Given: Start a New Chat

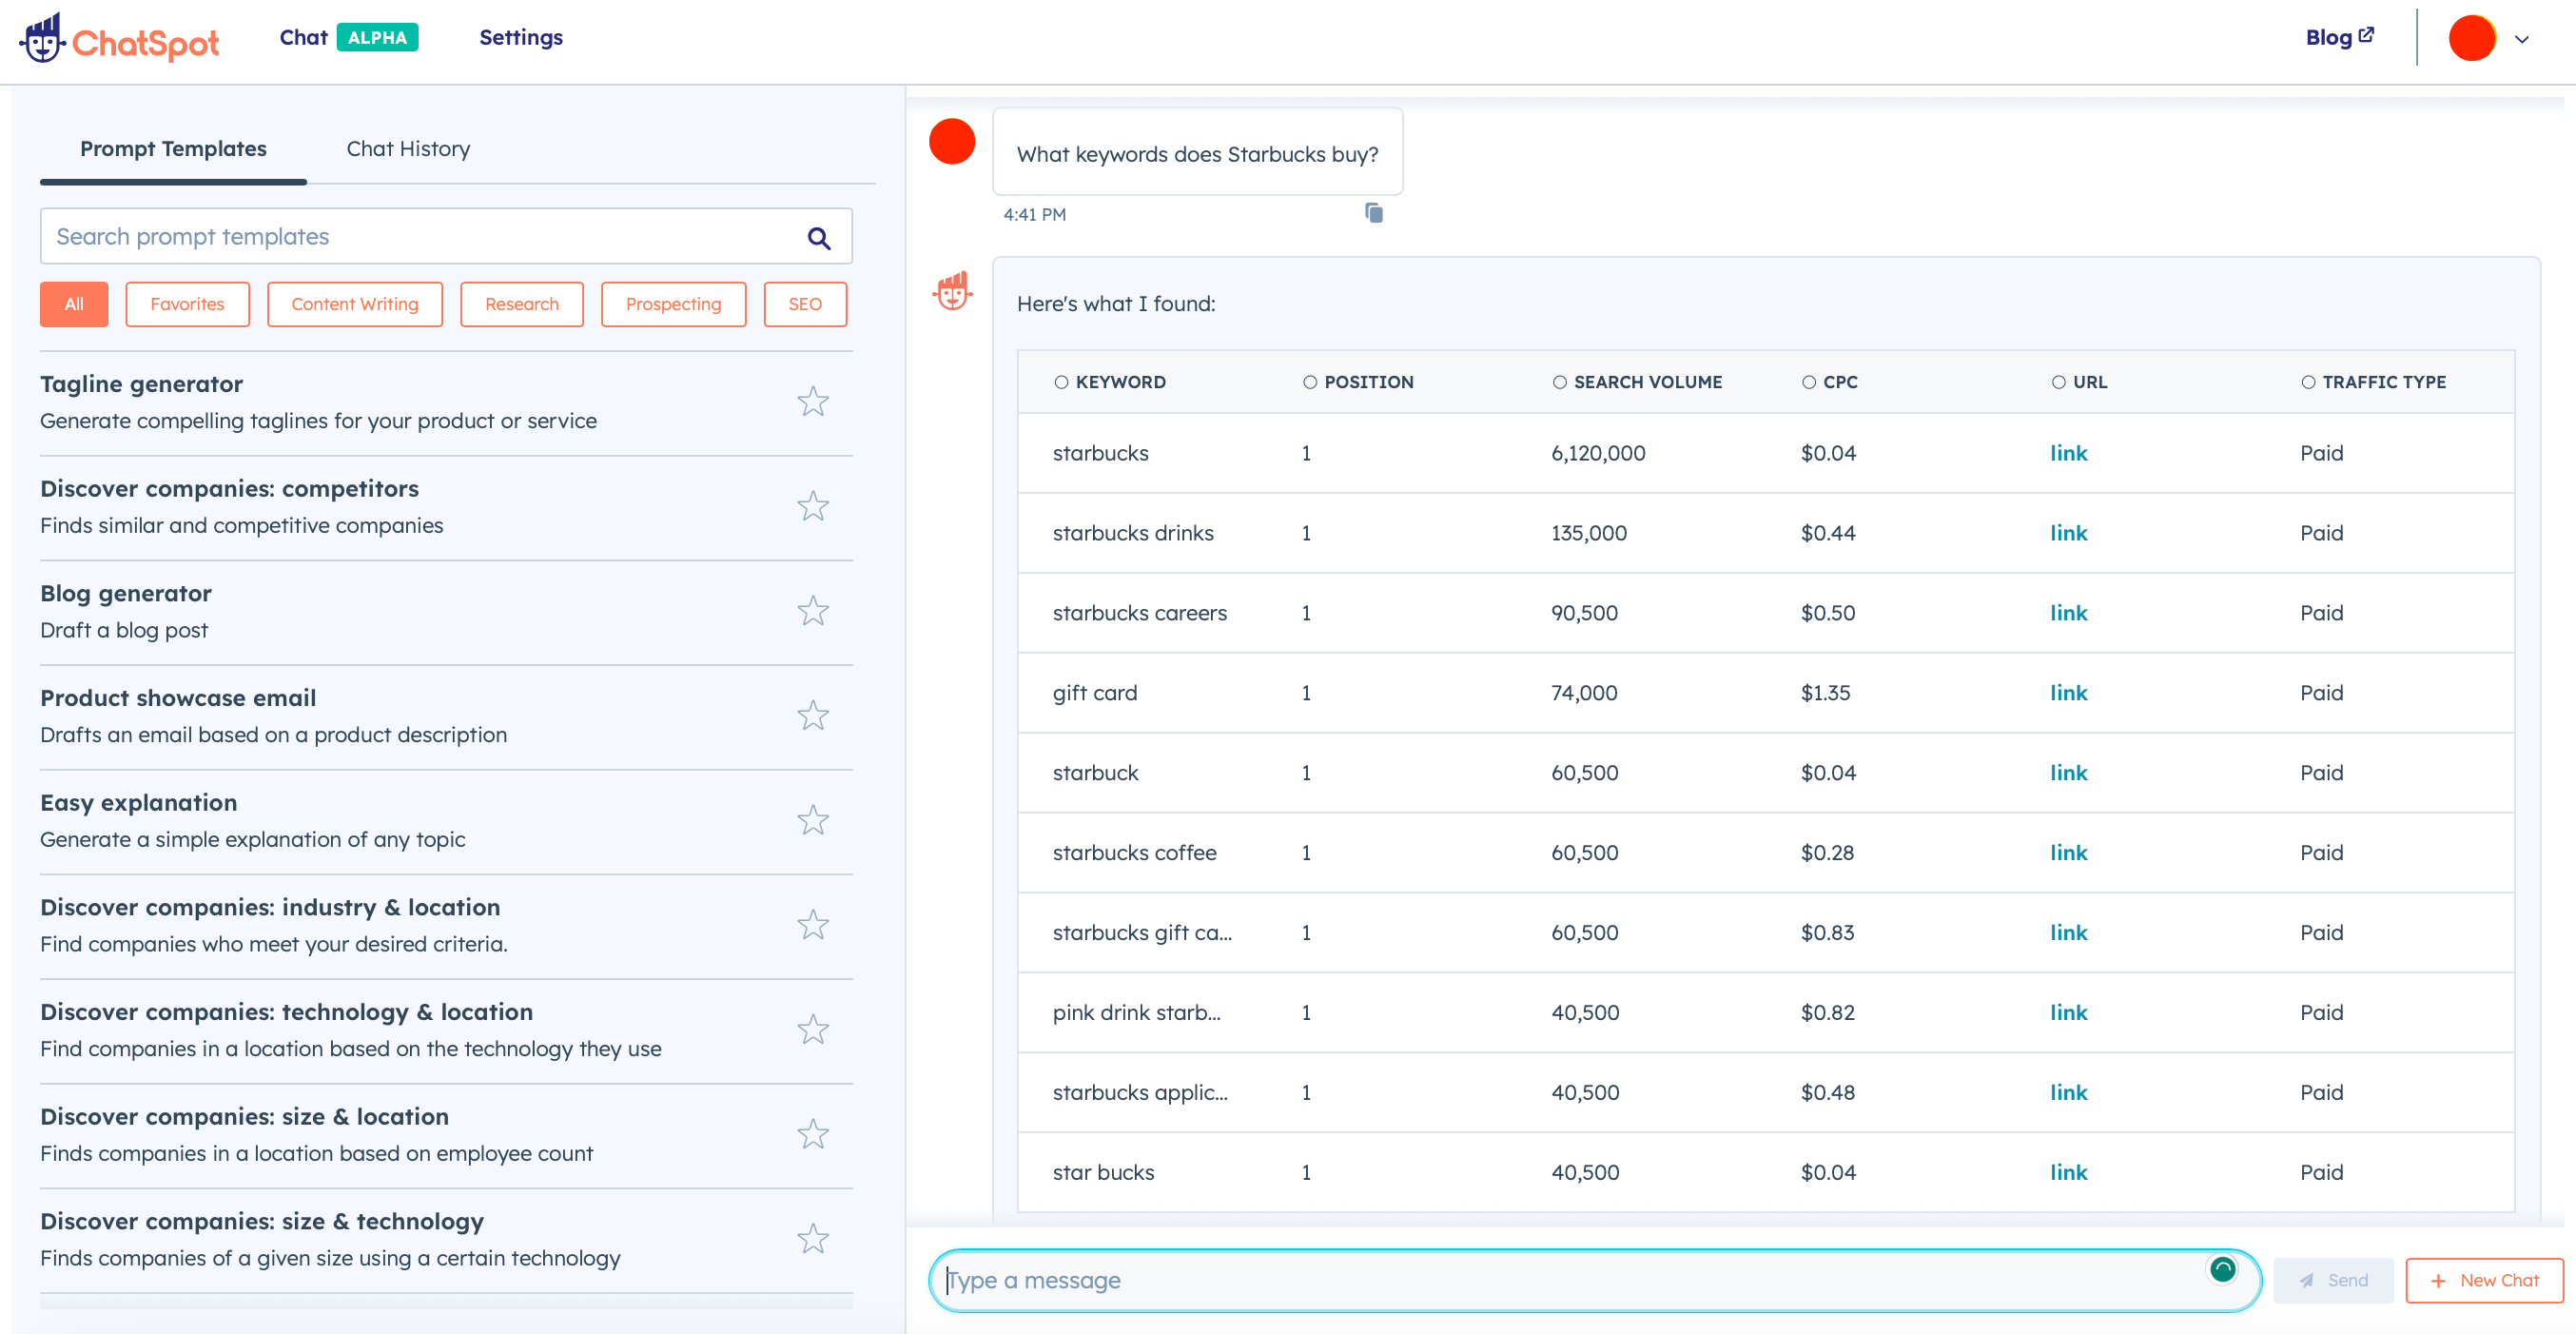Looking at the screenshot, I should pos(2484,1281).
